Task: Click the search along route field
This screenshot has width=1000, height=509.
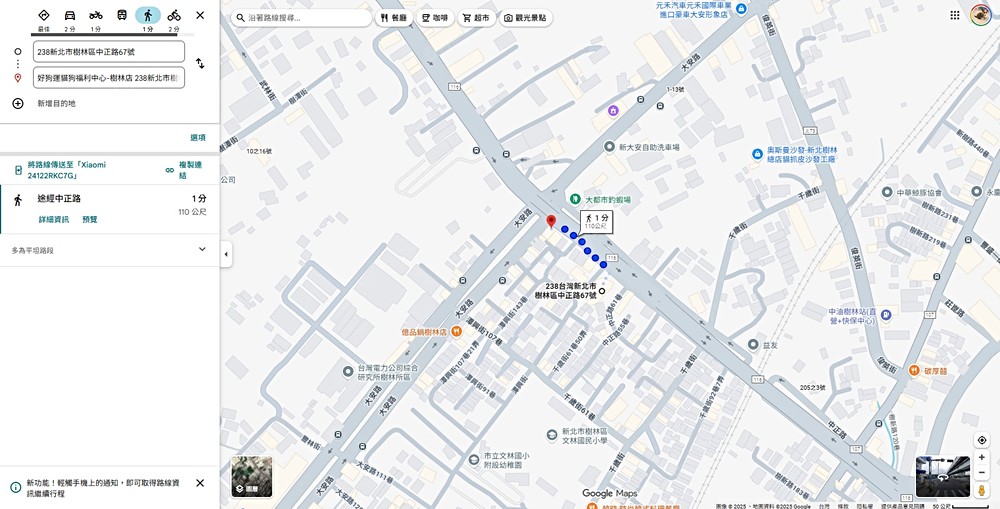Action: coord(301,18)
